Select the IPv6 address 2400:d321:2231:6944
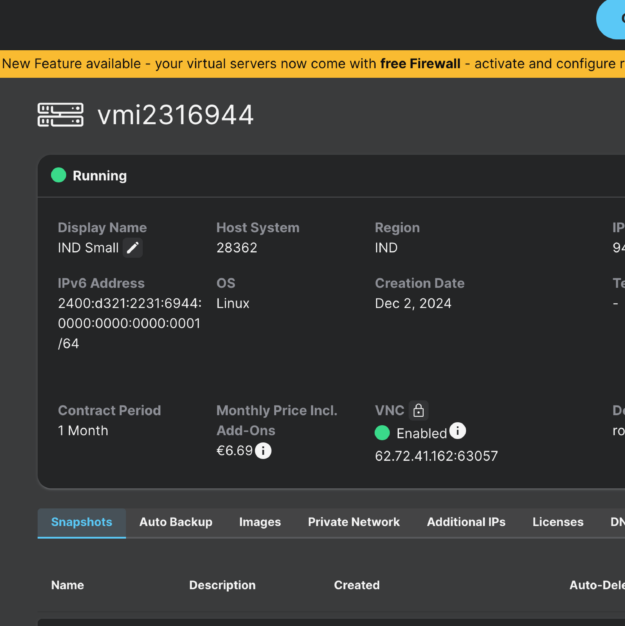This screenshot has height=626, width=625. pos(130,323)
